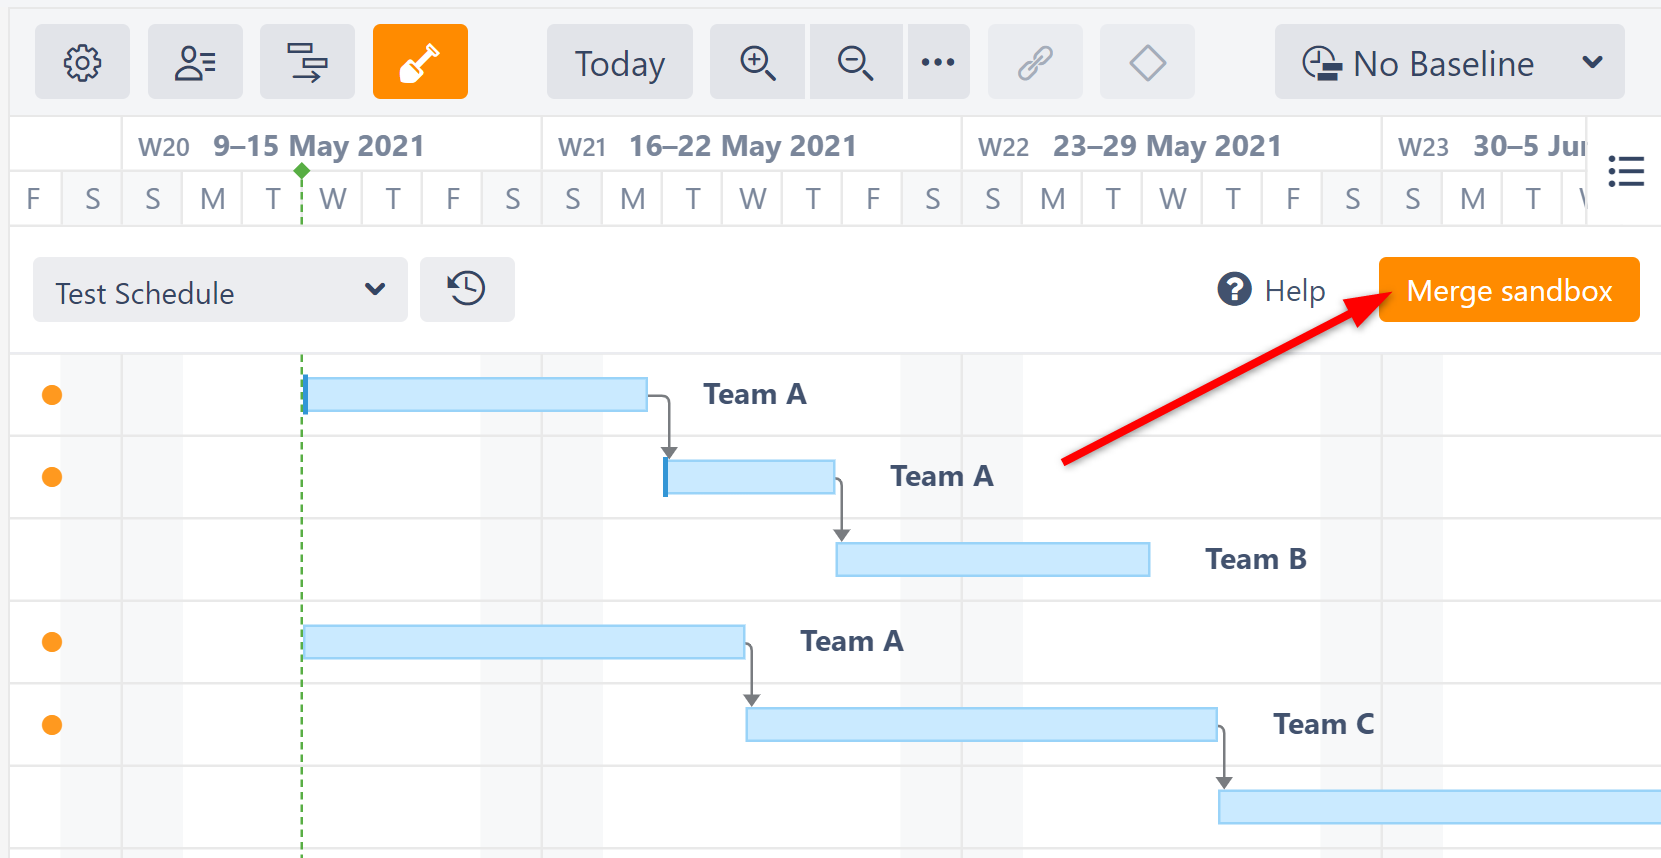Expand the No Baseline dropdown
Screen dimensions: 1661x858
(x=1447, y=62)
